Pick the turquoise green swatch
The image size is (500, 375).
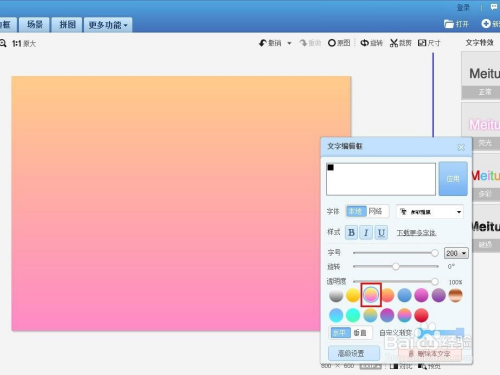pos(353,315)
